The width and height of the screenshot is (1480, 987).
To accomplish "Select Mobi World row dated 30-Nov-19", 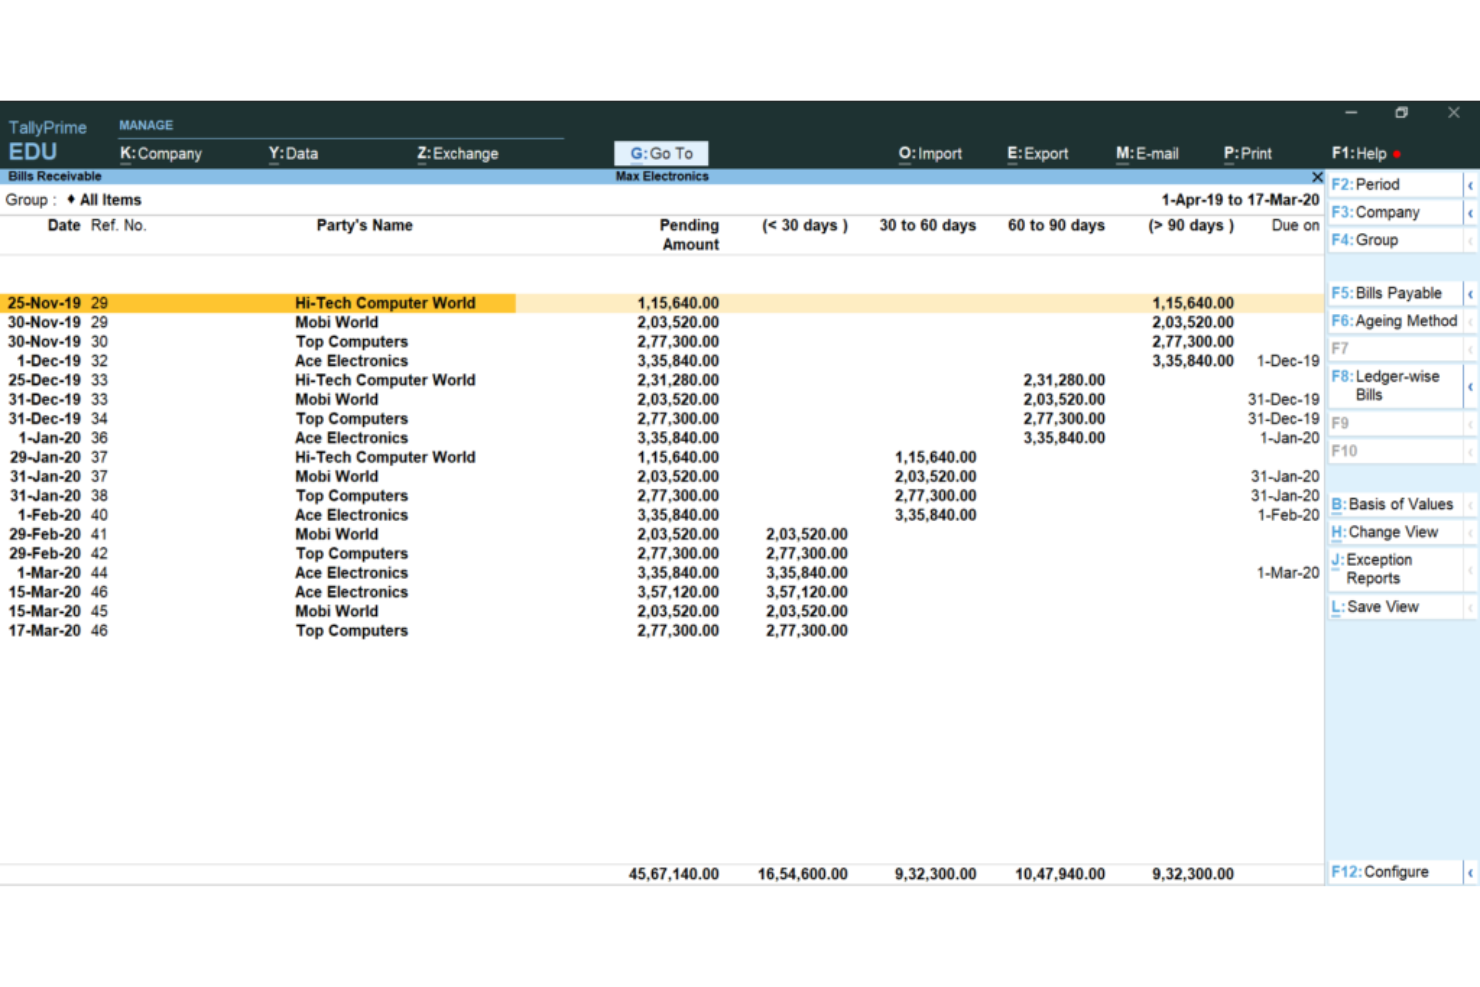I will click(661, 322).
